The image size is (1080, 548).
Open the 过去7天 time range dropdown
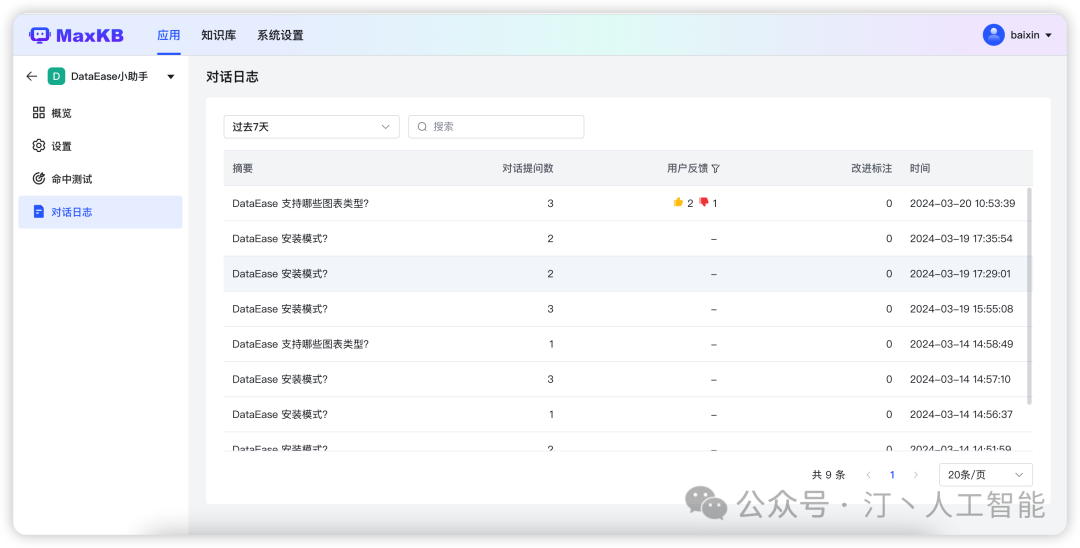pyautogui.click(x=311, y=127)
